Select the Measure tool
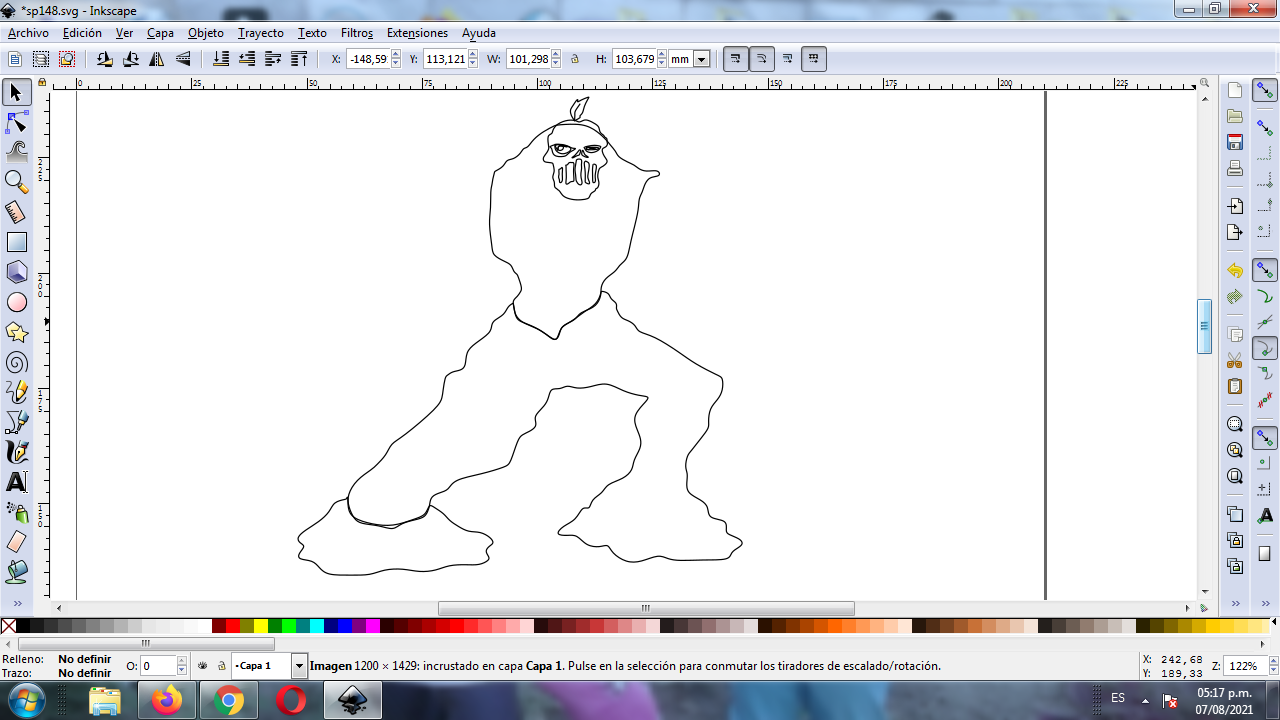The height and width of the screenshot is (720, 1280). pyautogui.click(x=16, y=212)
